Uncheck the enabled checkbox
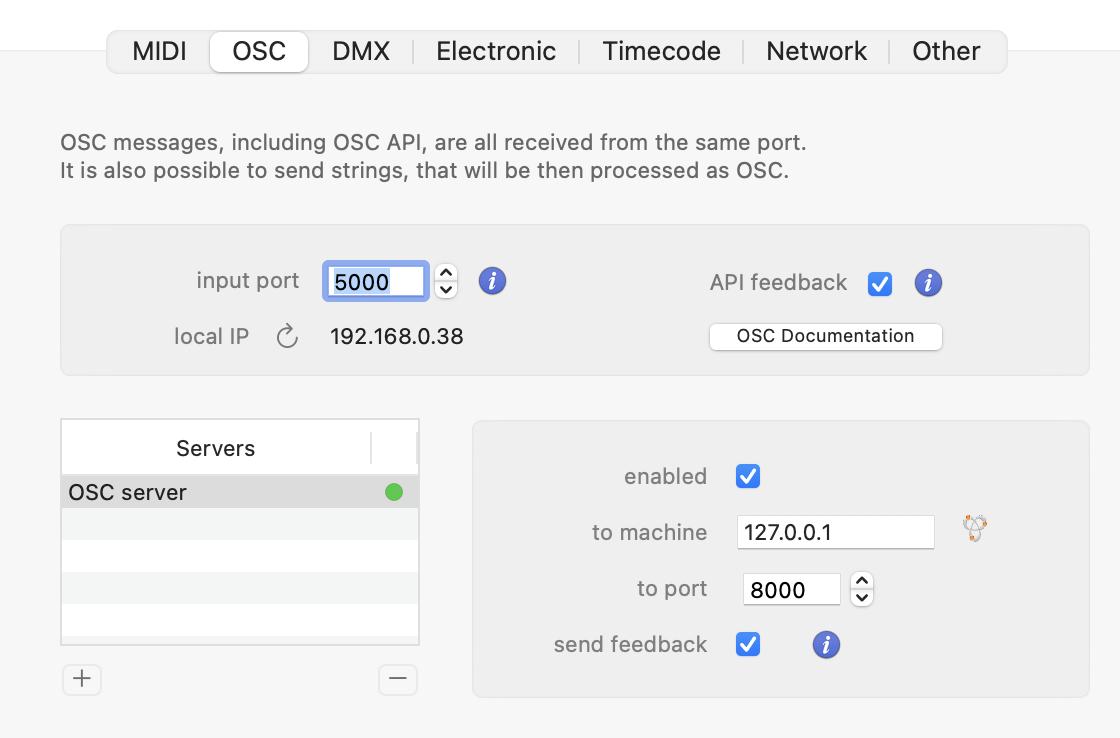 pyautogui.click(x=748, y=476)
